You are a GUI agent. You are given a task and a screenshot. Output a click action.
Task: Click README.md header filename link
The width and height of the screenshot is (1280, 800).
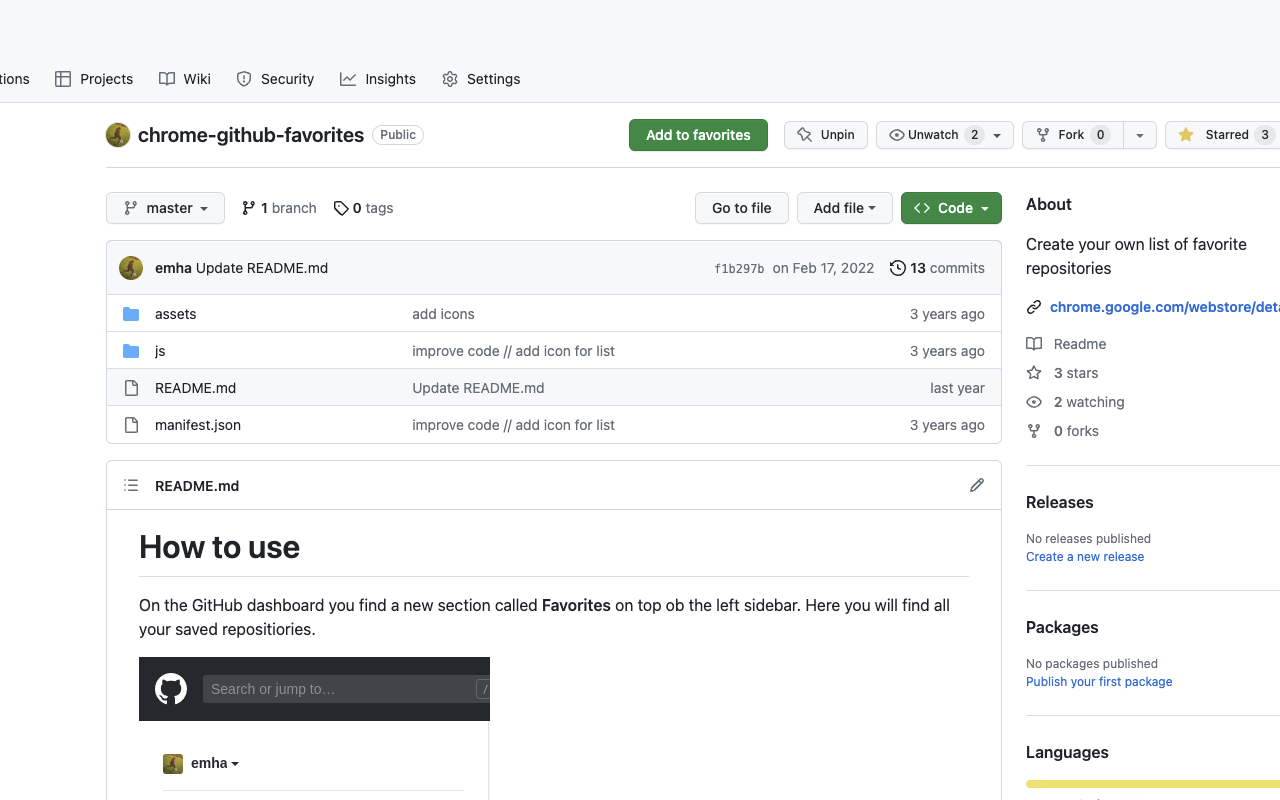197,486
